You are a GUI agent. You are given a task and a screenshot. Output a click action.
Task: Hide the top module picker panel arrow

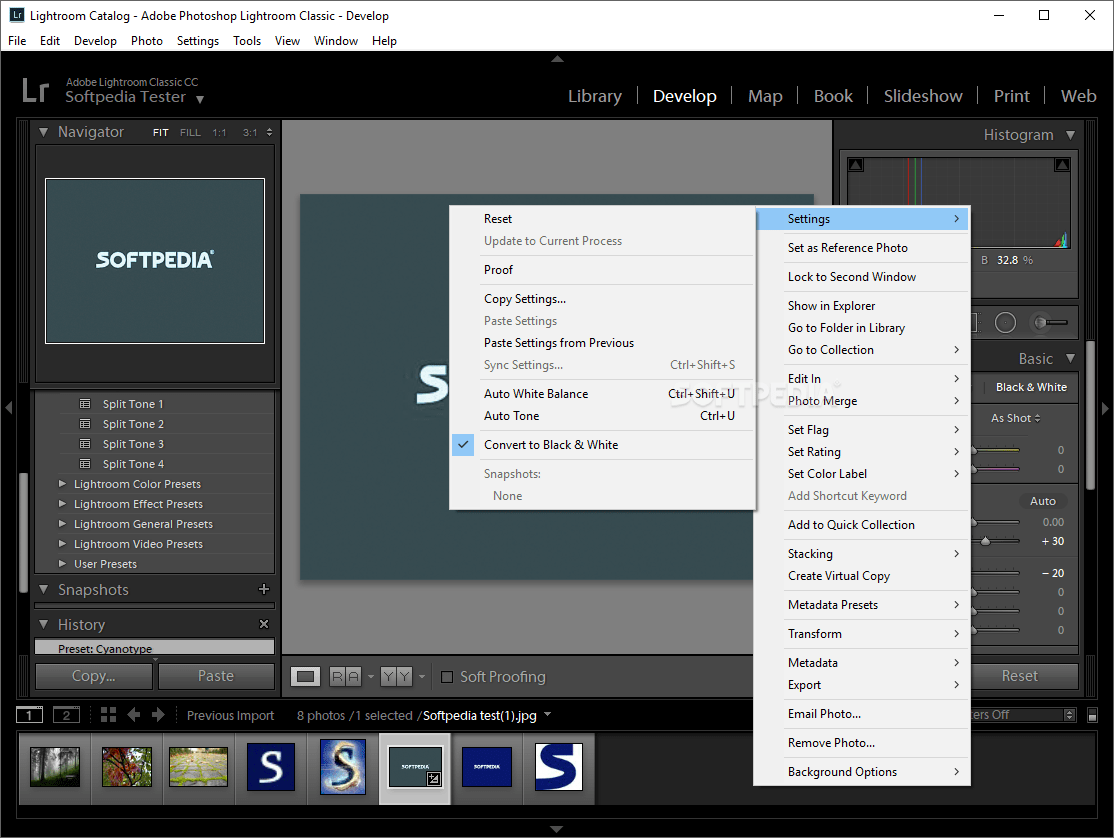pos(558,59)
